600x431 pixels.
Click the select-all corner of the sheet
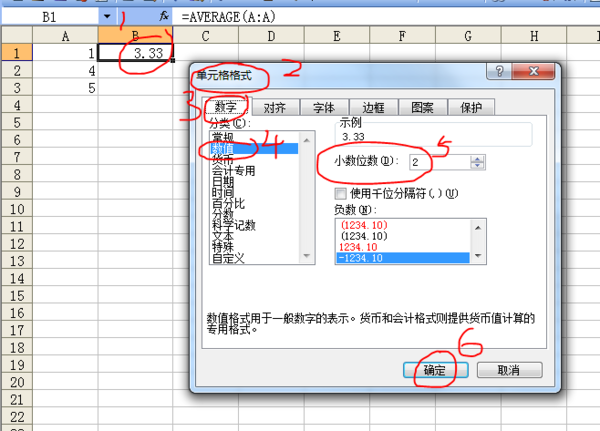click(16, 36)
